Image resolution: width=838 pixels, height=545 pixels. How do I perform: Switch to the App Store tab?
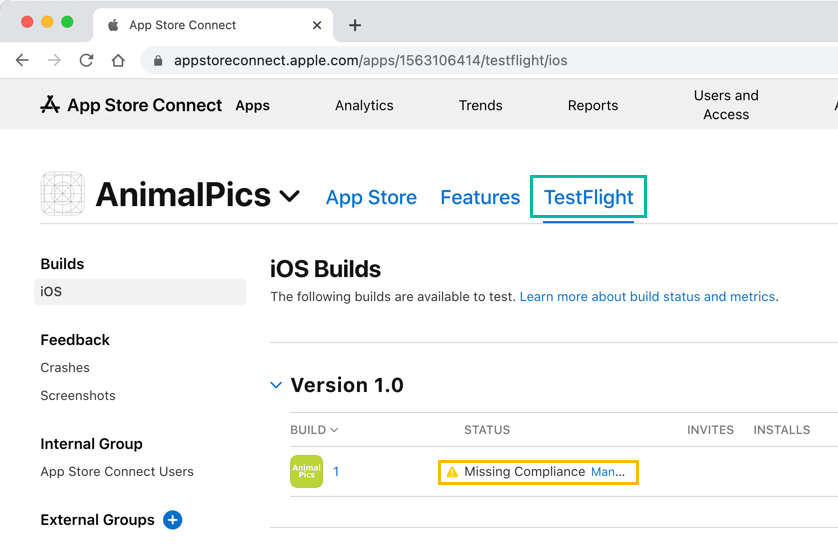(371, 197)
